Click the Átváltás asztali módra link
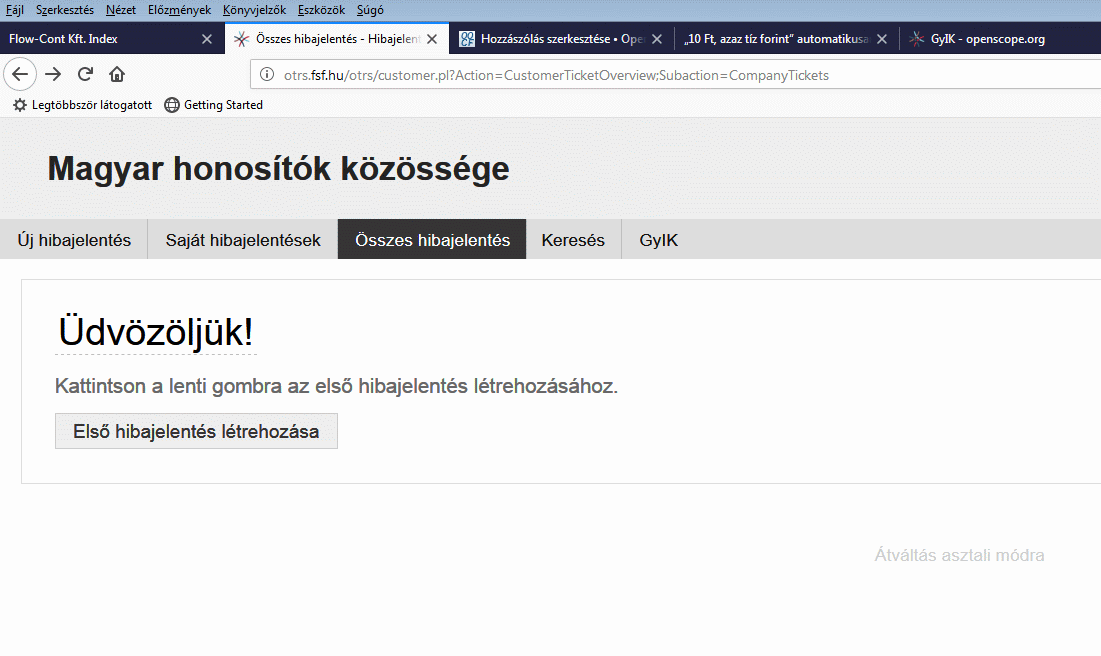 (959, 556)
